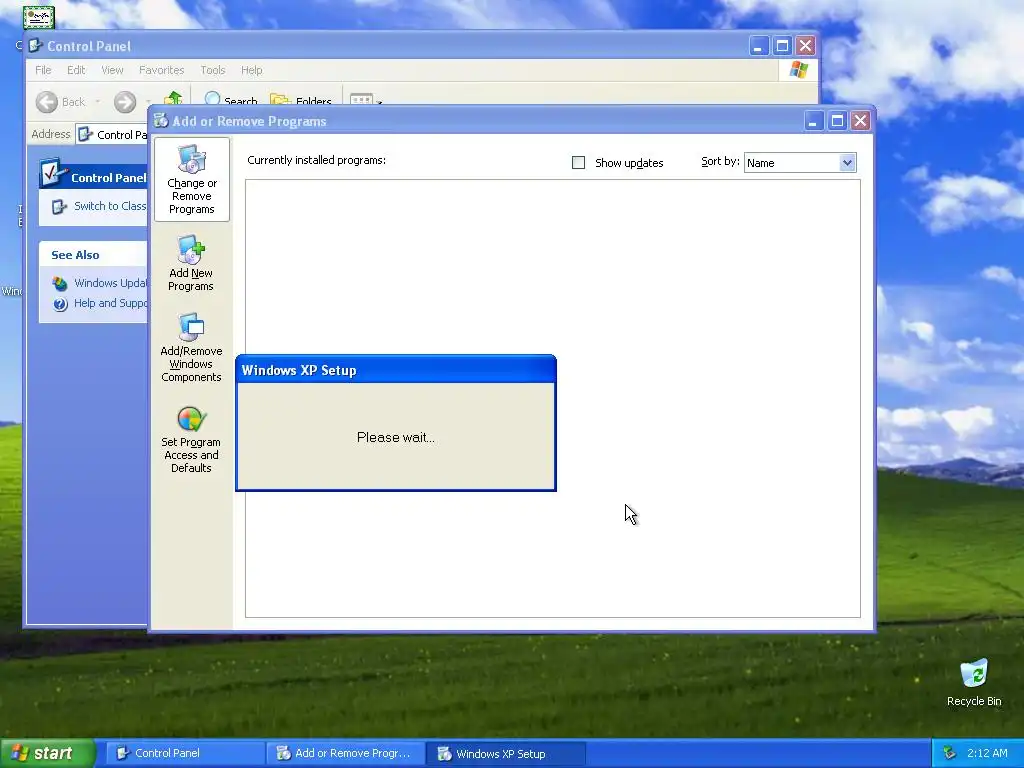
Task: Click the 2:12 AM clock
Action: (987, 753)
